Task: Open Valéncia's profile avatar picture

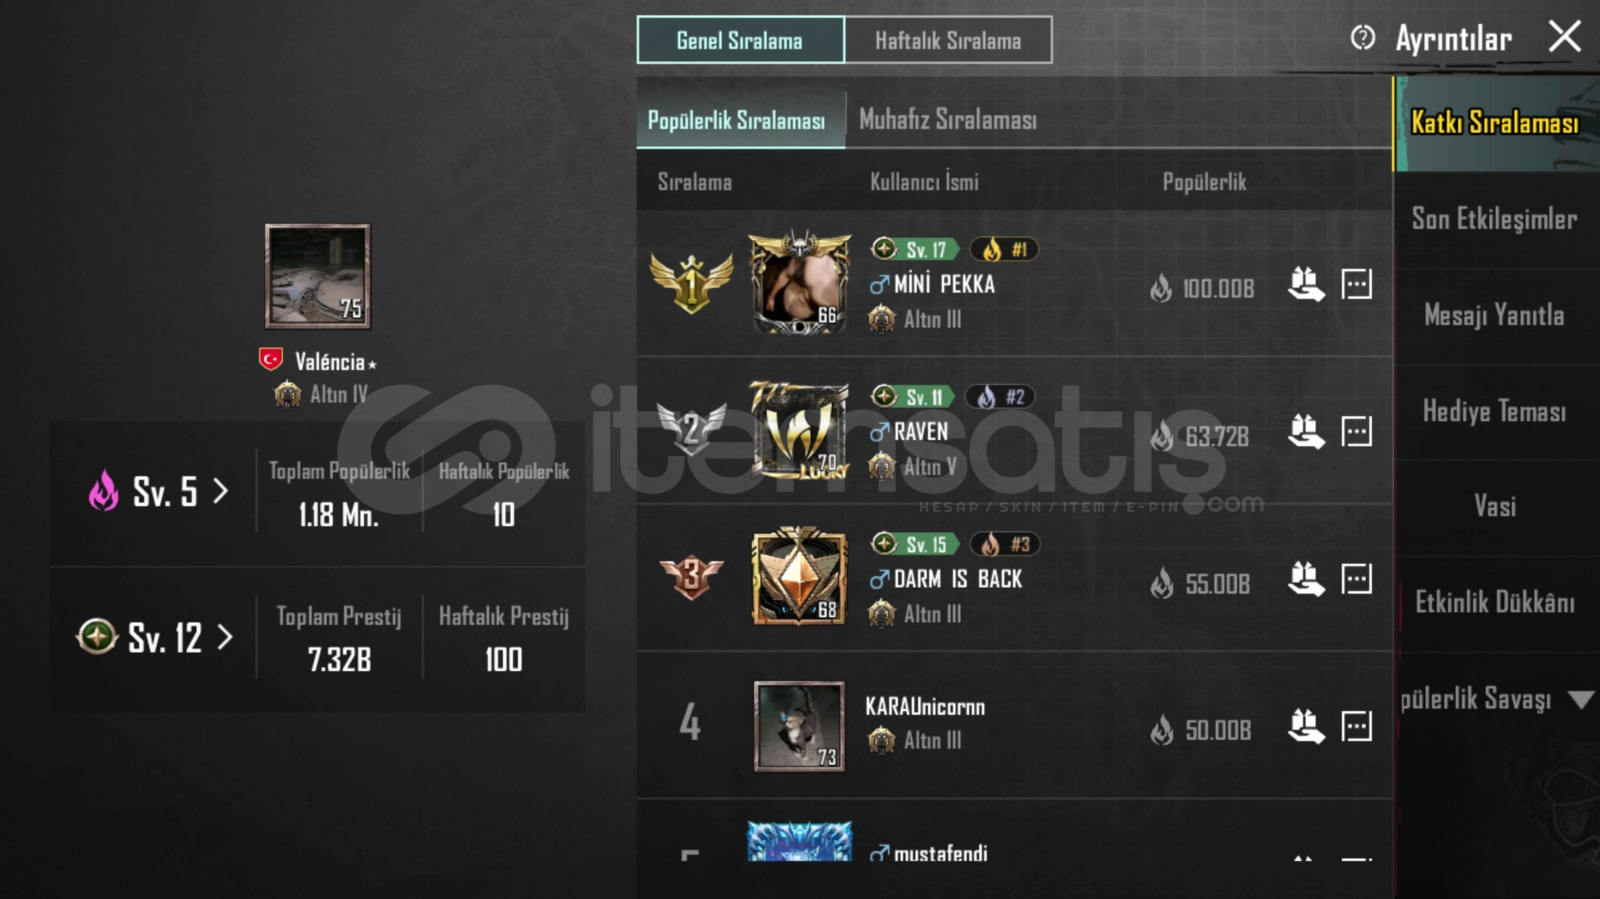Action: tap(318, 276)
